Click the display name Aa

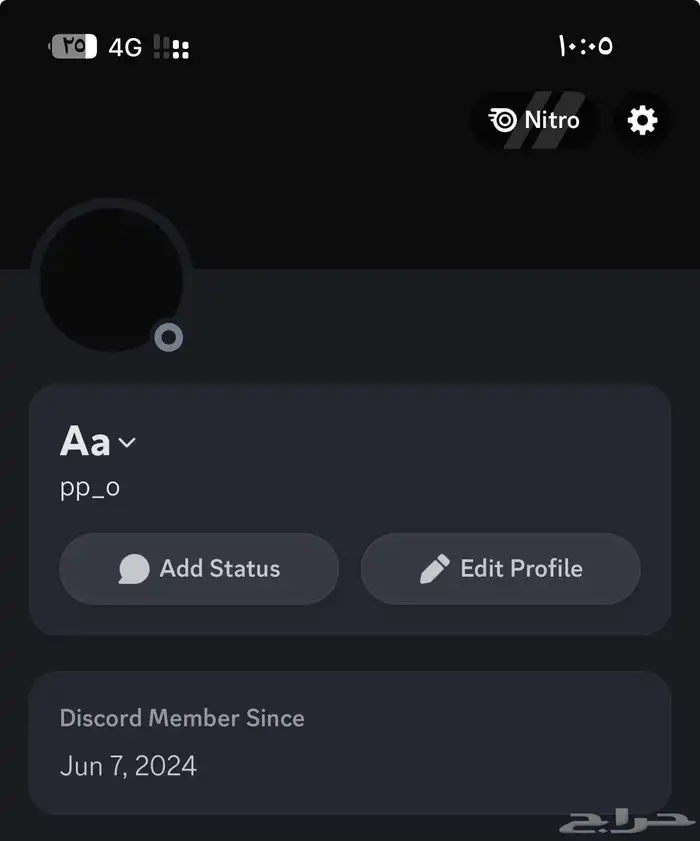pyautogui.click(x=85, y=441)
